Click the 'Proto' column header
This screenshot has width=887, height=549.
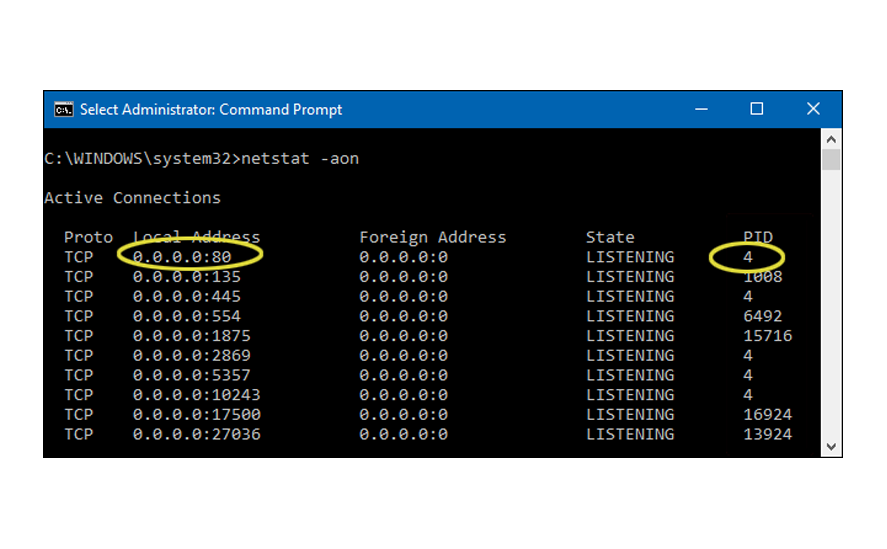pos(88,237)
